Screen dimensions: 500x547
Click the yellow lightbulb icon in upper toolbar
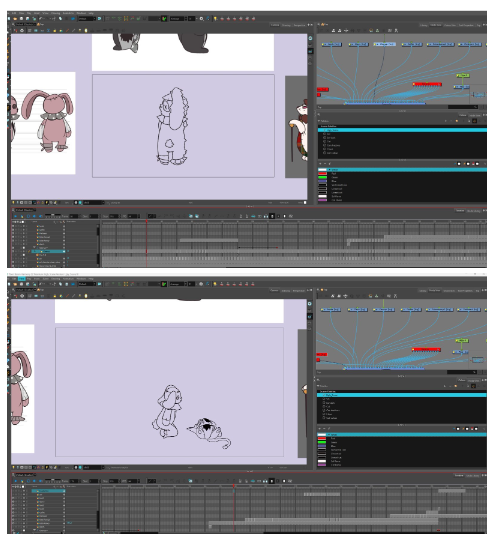click(215, 18)
